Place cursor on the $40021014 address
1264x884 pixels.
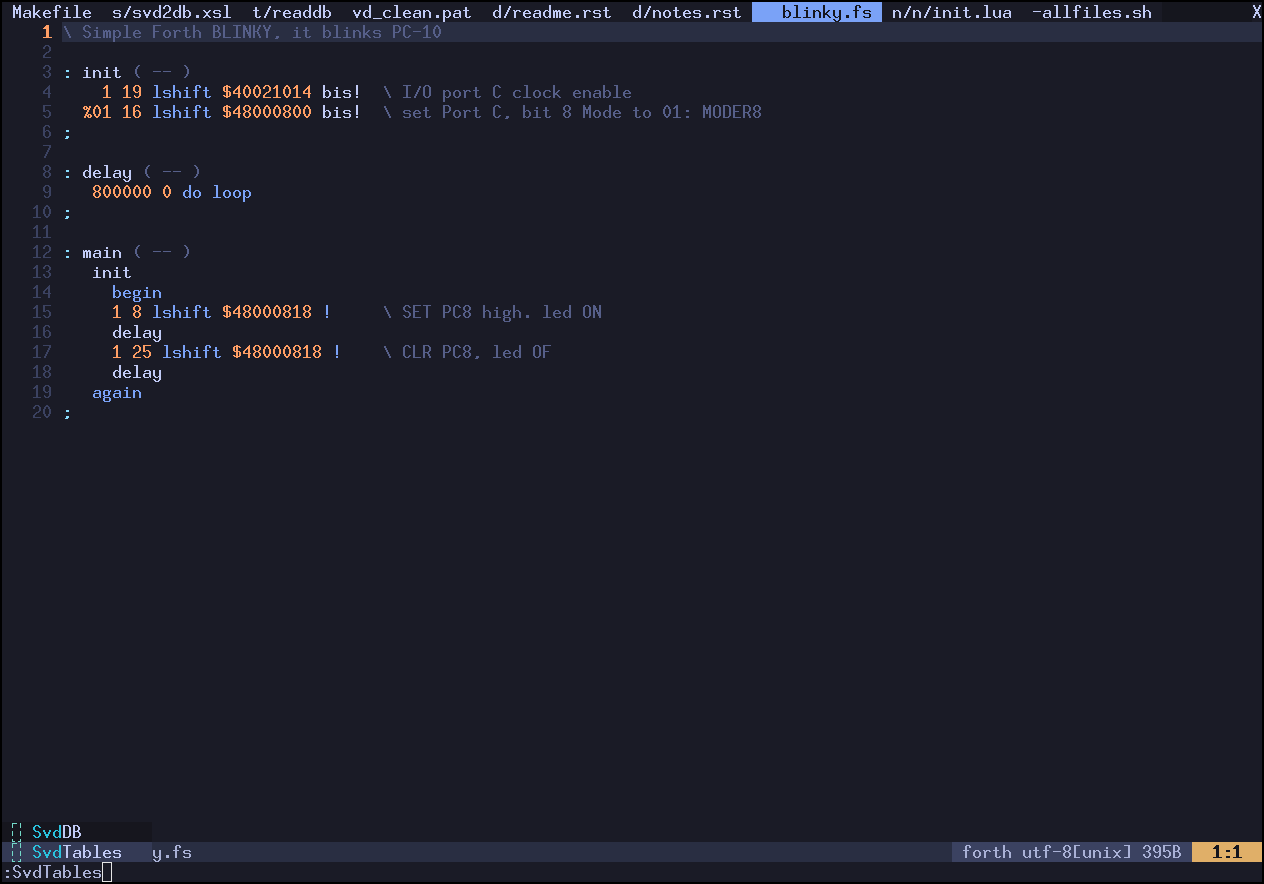[x=266, y=92]
